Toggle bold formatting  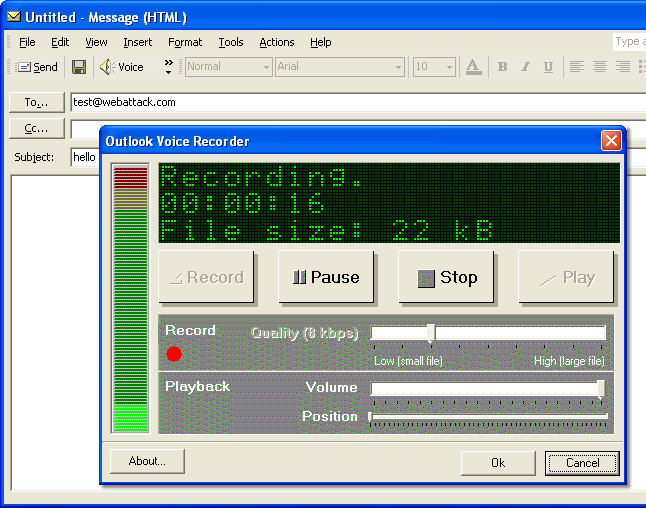click(x=502, y=67)
